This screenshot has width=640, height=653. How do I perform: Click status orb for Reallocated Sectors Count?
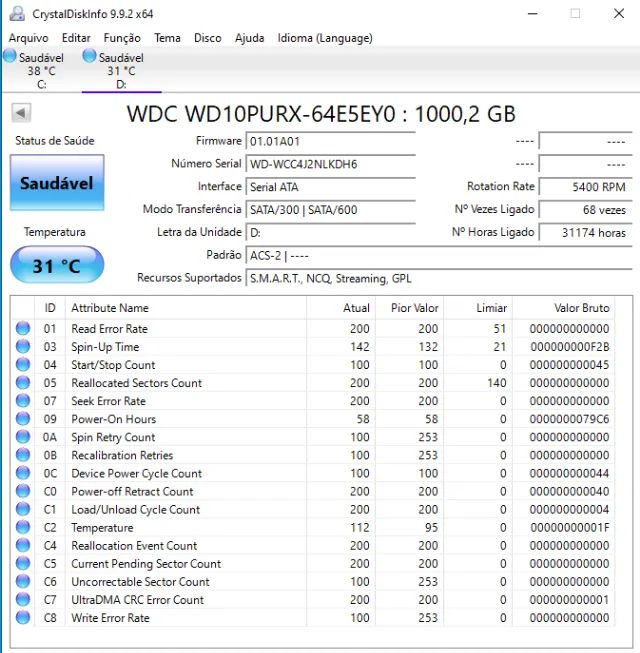coord(23,382)
